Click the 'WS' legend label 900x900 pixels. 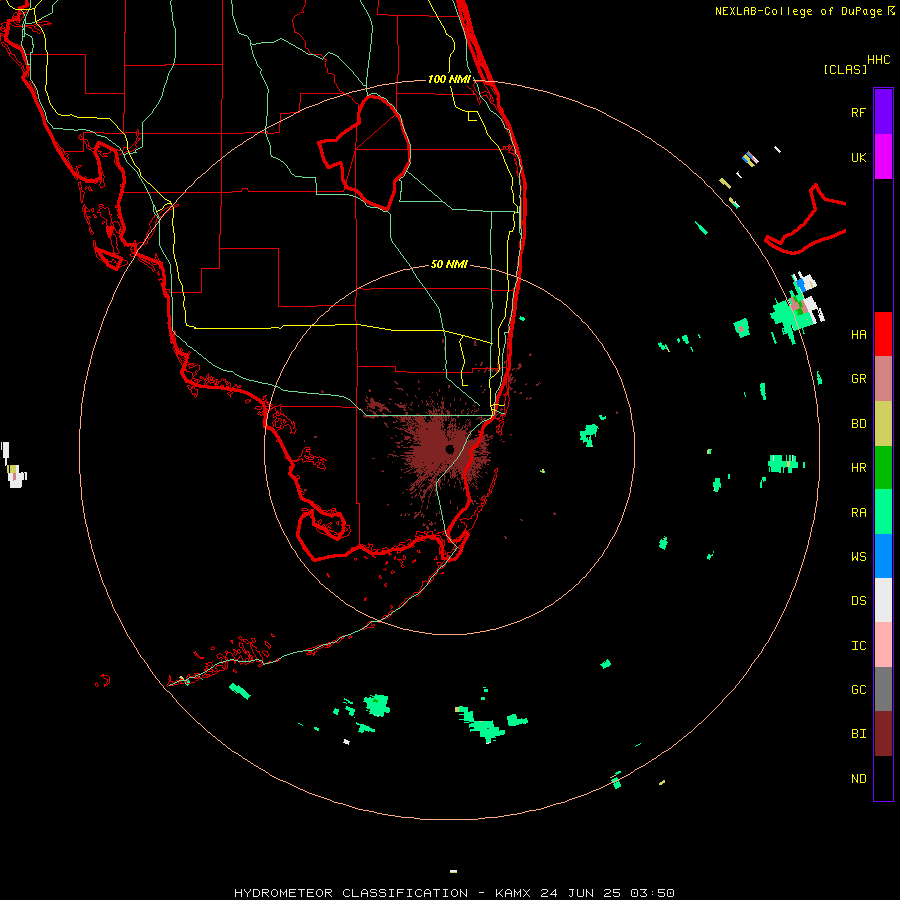point(858,557)
